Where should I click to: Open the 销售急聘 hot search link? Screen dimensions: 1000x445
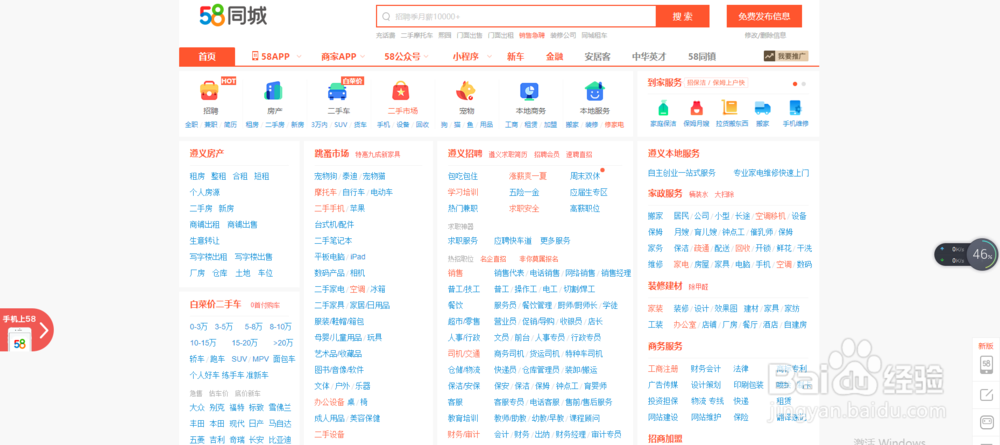(x=531, y=36)
